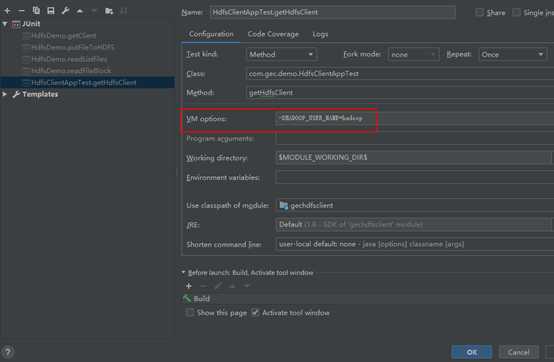
Task: Enable the Show this page checkbox
Action: (190, 313)
